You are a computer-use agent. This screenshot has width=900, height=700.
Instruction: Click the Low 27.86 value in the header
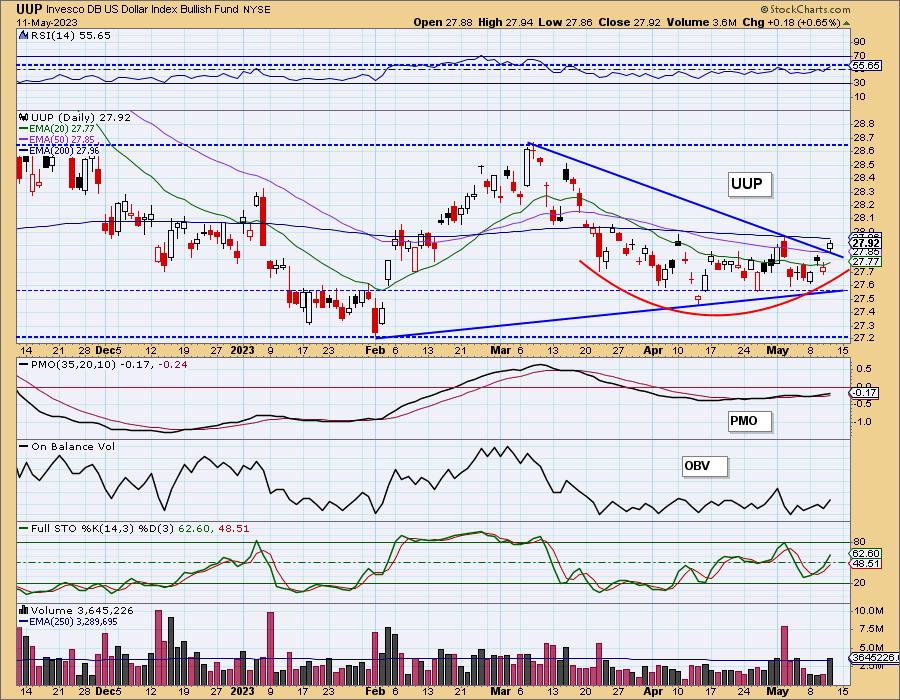(x=565, y=22)
